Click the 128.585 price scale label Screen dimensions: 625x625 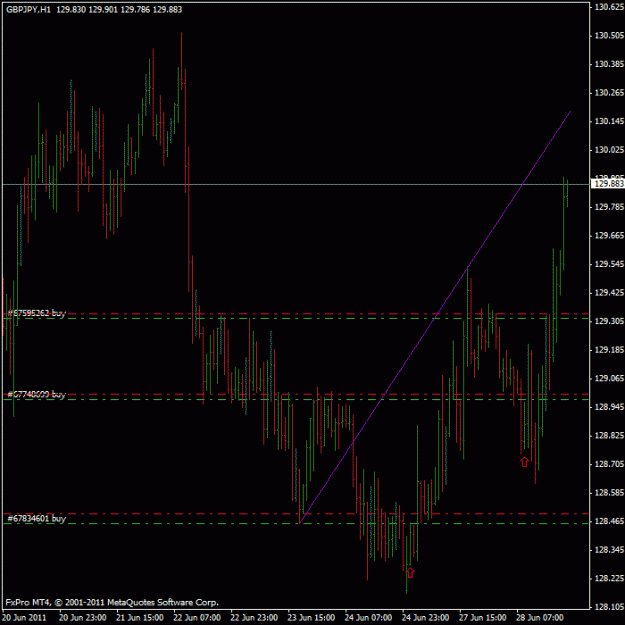click(x=609, y=493)
